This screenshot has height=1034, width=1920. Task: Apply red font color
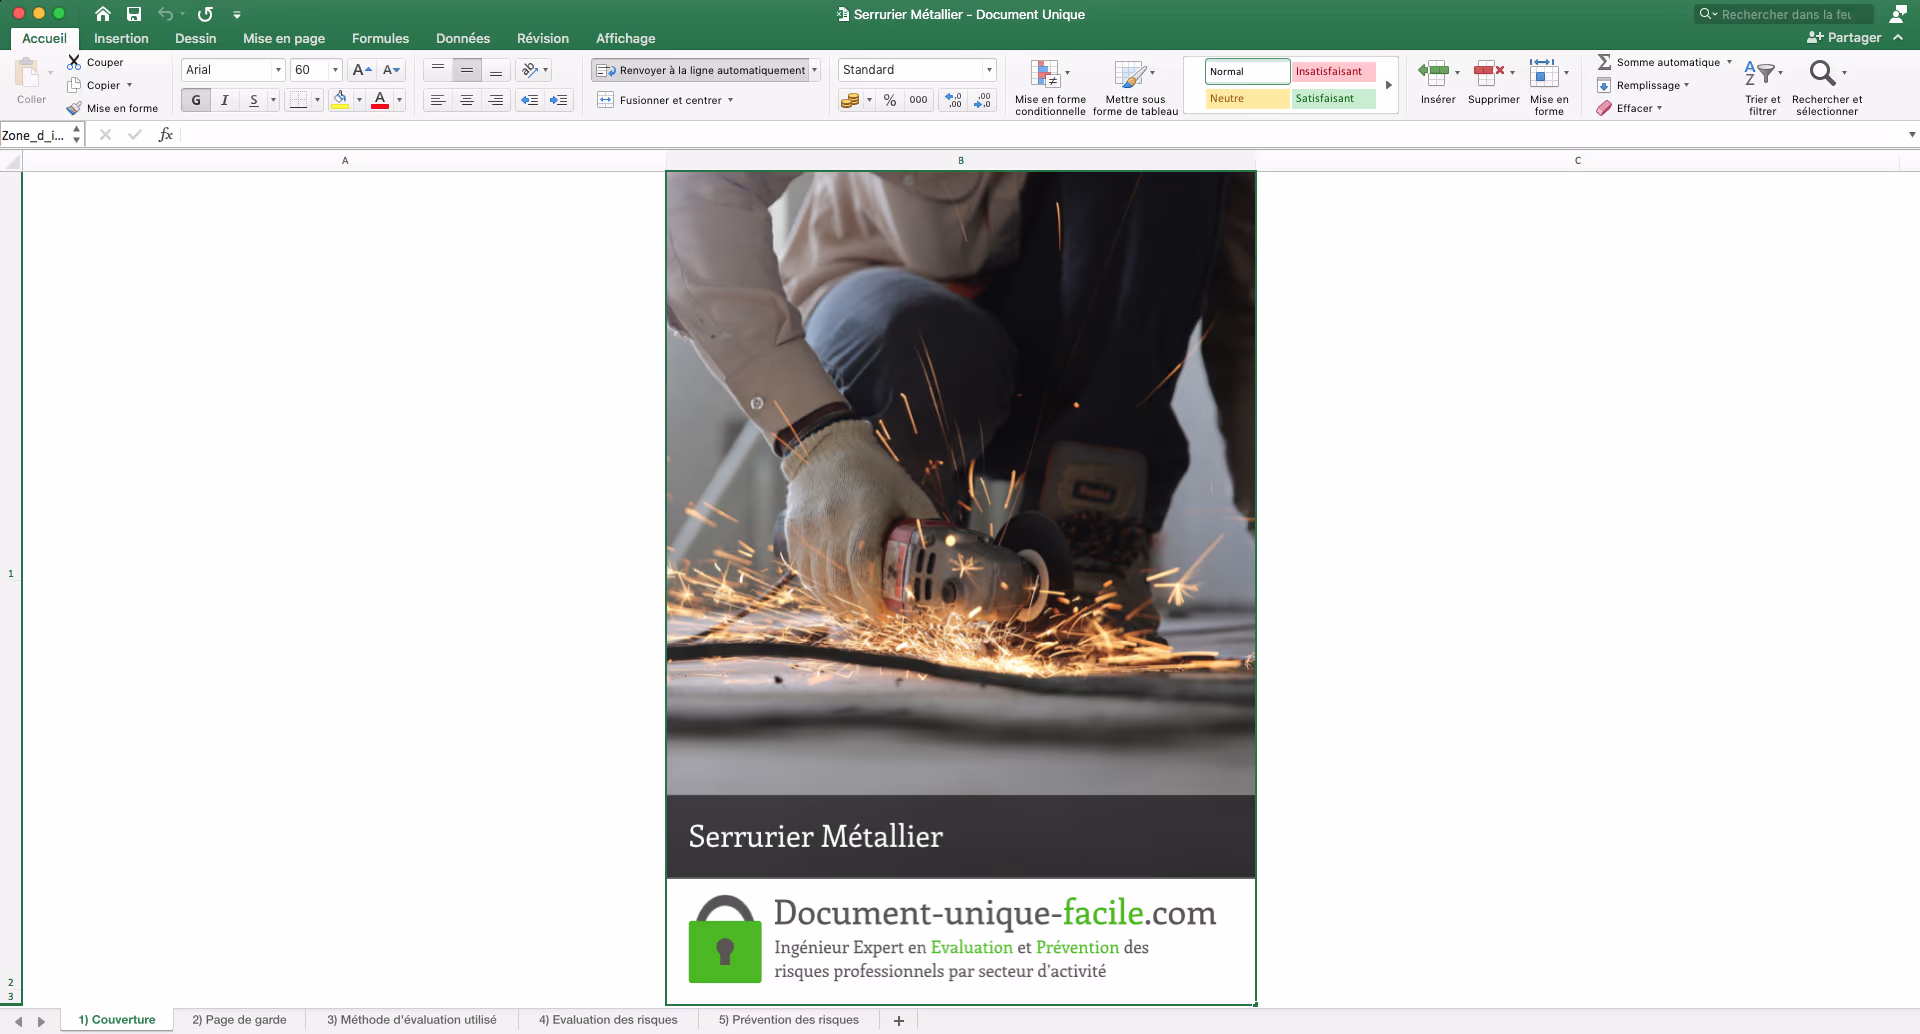coord(380,100)
